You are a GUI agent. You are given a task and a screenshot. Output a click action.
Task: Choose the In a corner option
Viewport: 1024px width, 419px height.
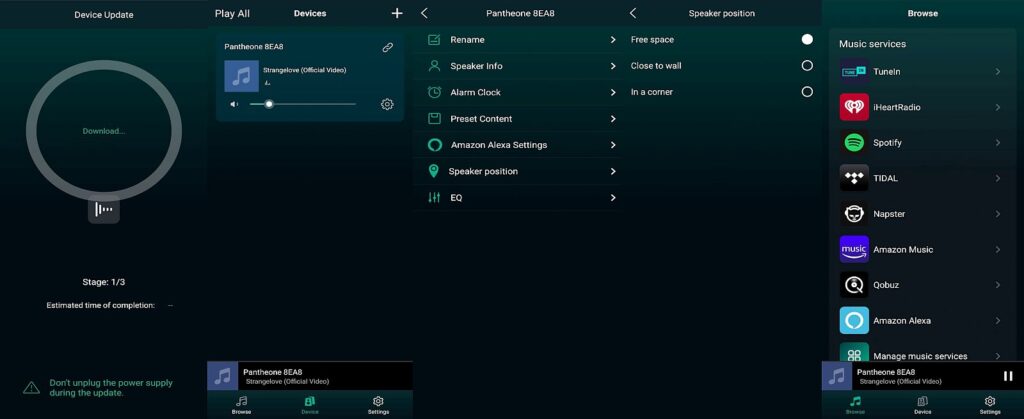[x=806, y=92]
